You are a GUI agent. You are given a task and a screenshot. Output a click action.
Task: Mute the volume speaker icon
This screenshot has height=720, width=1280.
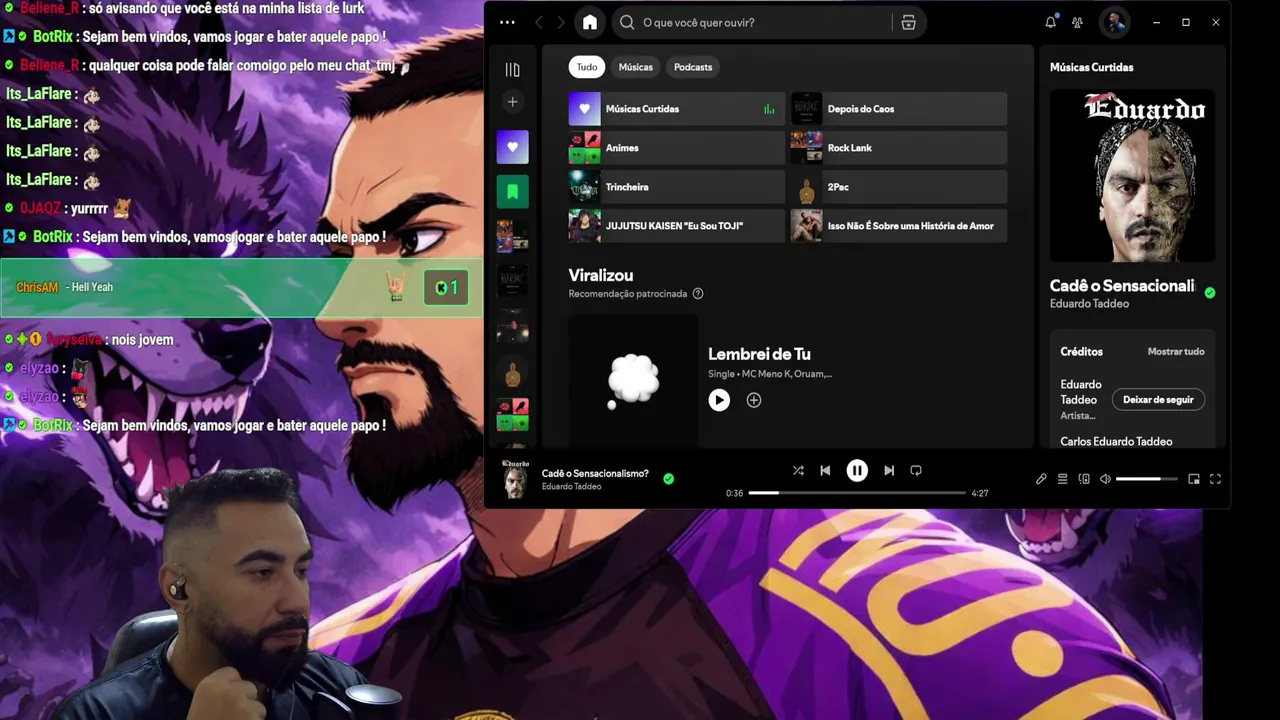tap(1105, 479)
